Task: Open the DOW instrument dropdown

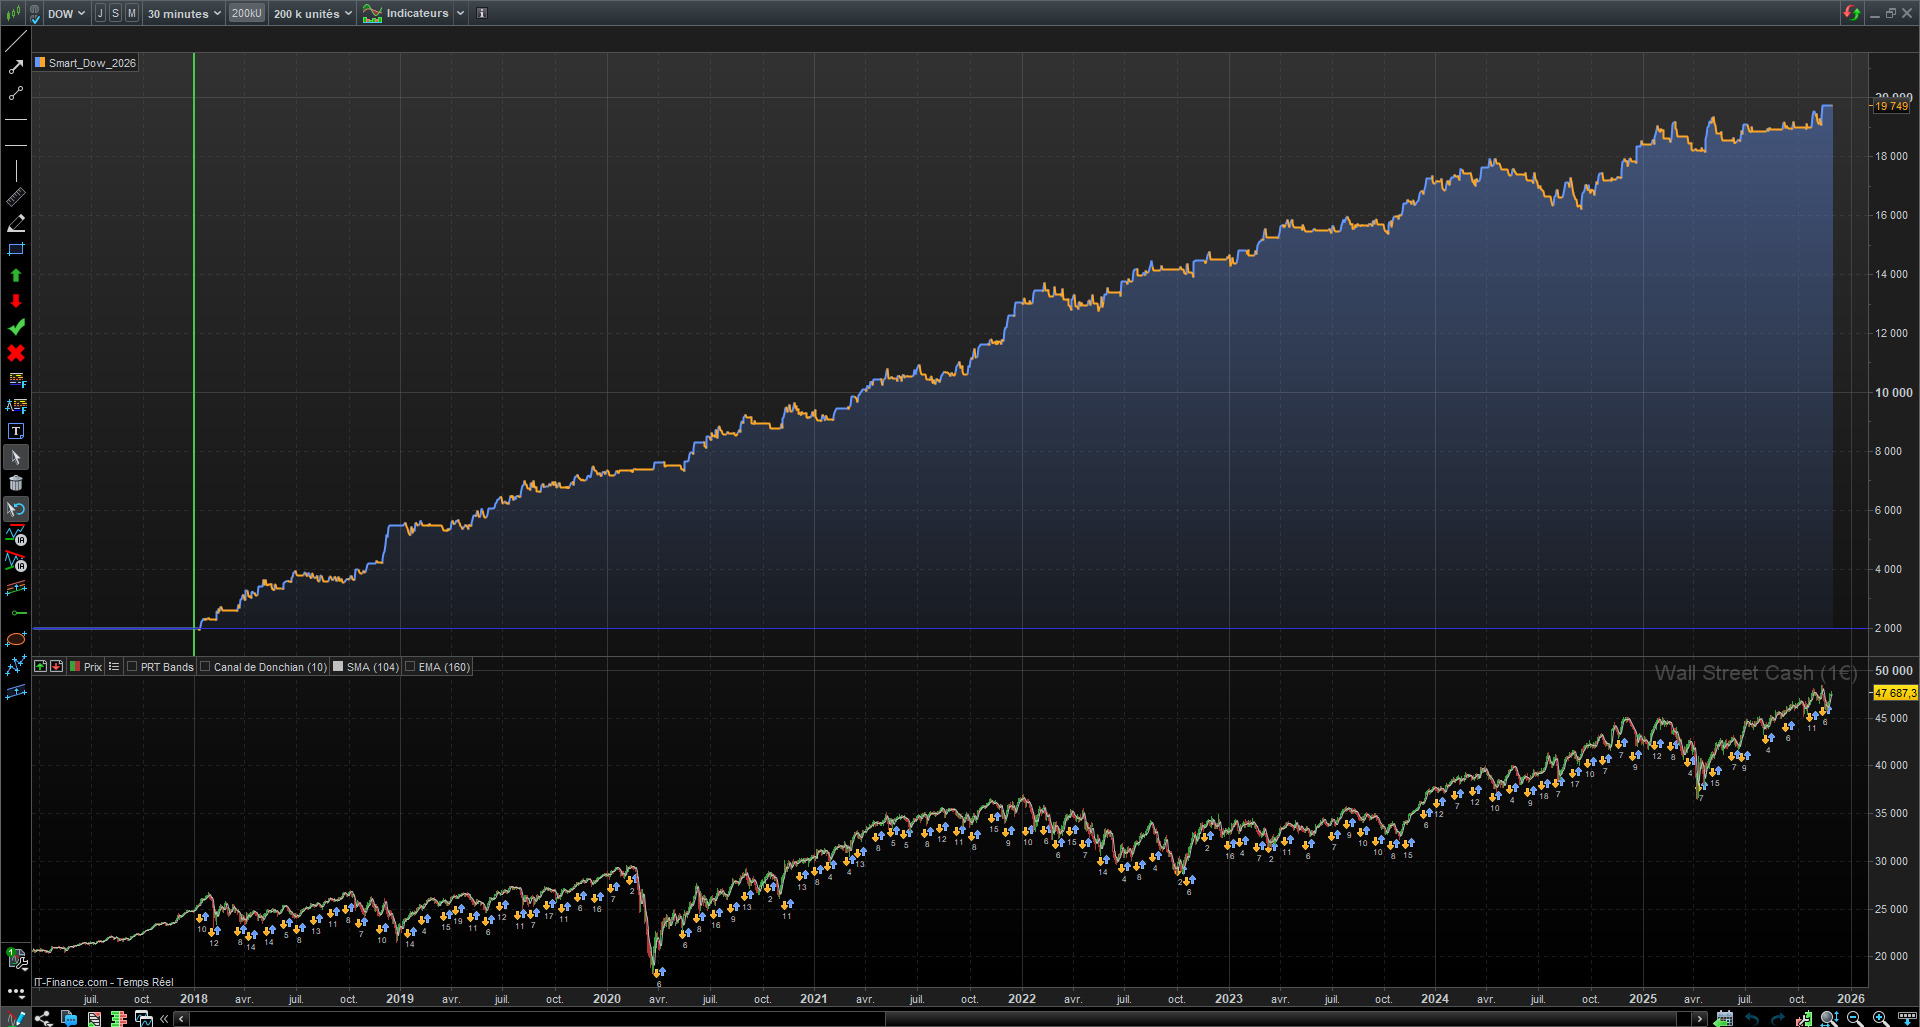Action: click(x=66, y=13)
